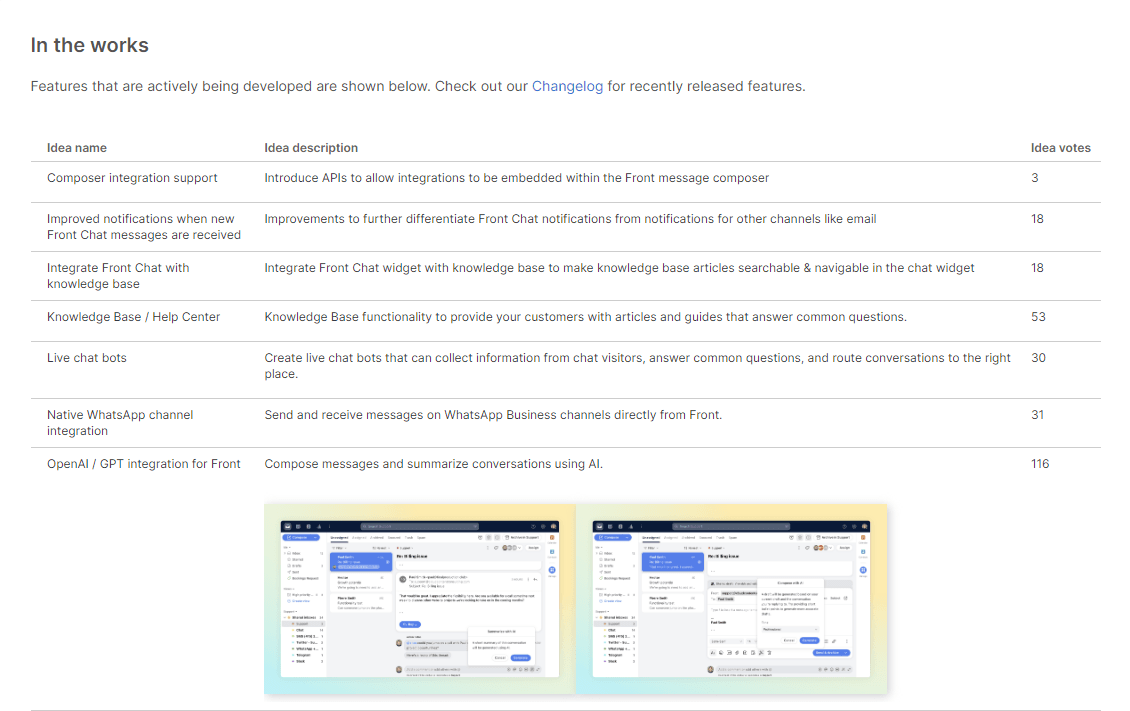Image resolution: width=1130 pixels, height=711 pixels.
Task: Select 'Integrate Front Chat with knowledge base' idea
Action: [x=118, y=276]
